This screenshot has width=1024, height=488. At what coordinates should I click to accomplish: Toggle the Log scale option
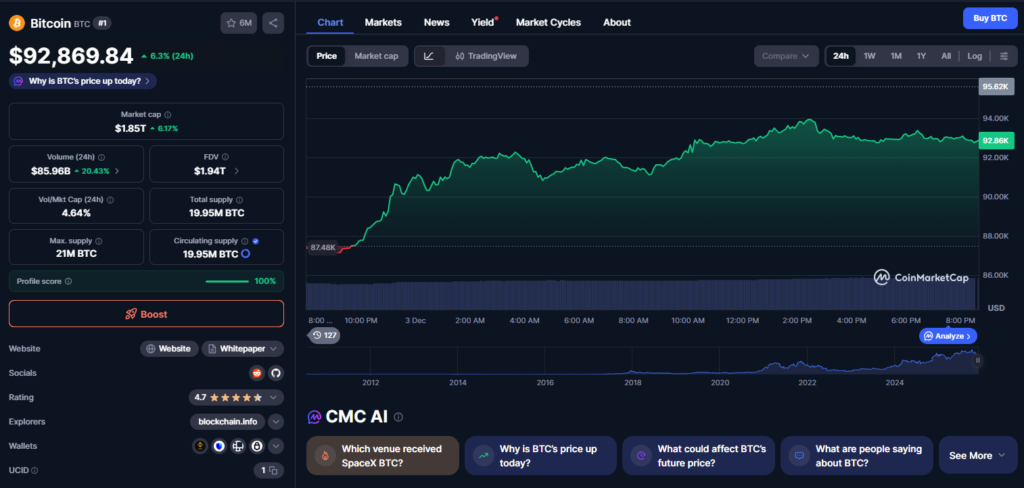[x=974, y=56]
